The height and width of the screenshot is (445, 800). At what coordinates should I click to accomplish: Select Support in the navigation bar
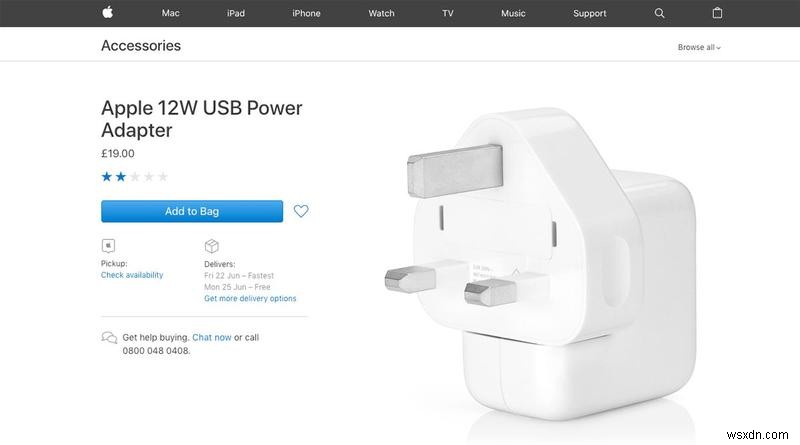pos(589,13)
